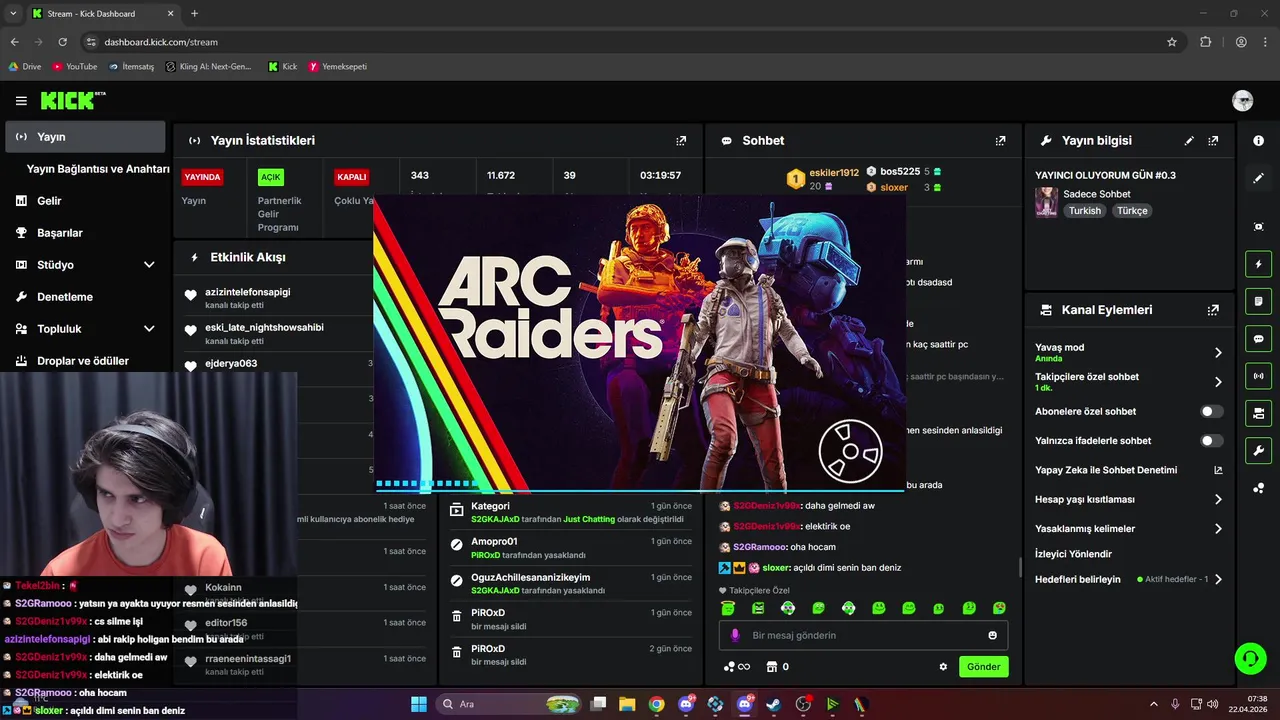This screenshot has height=720, width=1280.
Task: Select Yayın in sidebar
Action: (85, 137)
